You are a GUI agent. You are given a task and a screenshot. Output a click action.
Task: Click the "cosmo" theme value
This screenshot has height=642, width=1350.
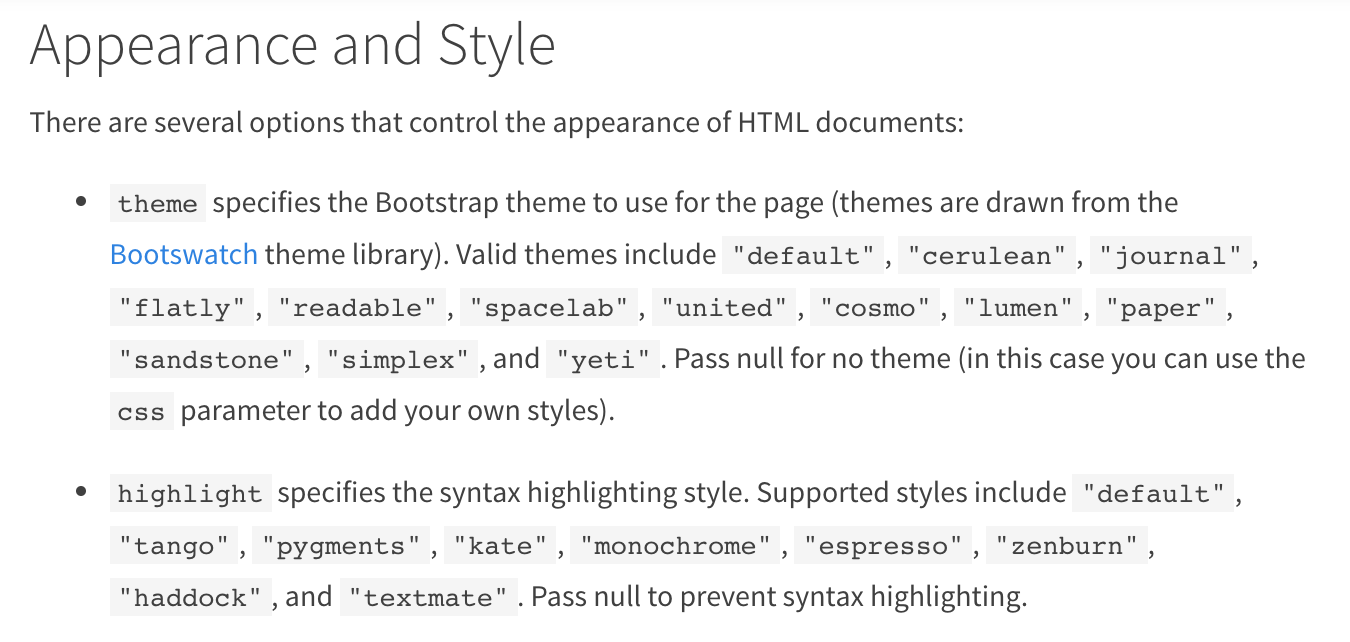click(876, 307)
